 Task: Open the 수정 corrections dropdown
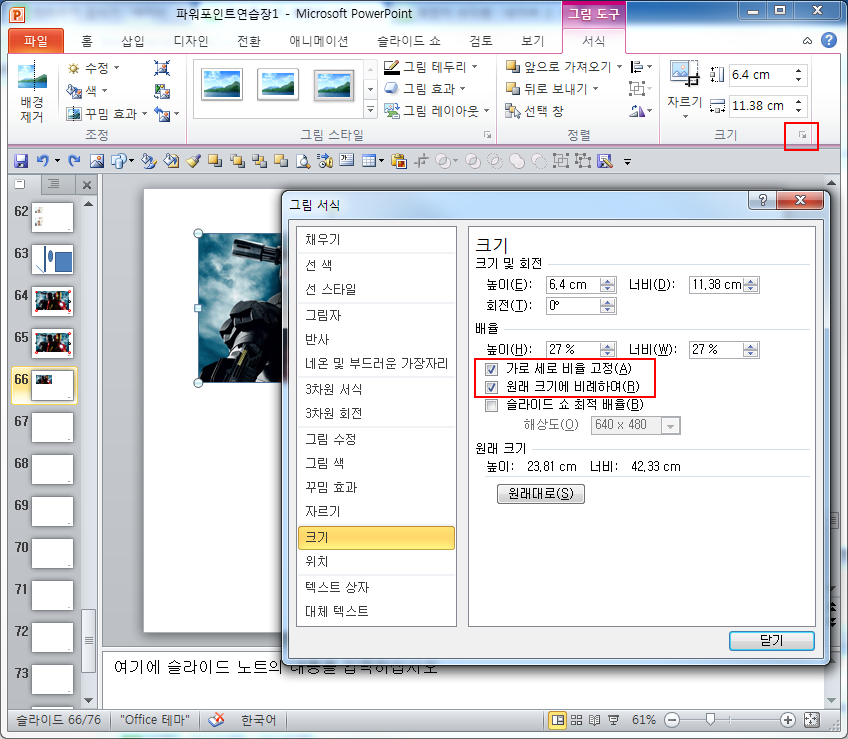[95, 68]
